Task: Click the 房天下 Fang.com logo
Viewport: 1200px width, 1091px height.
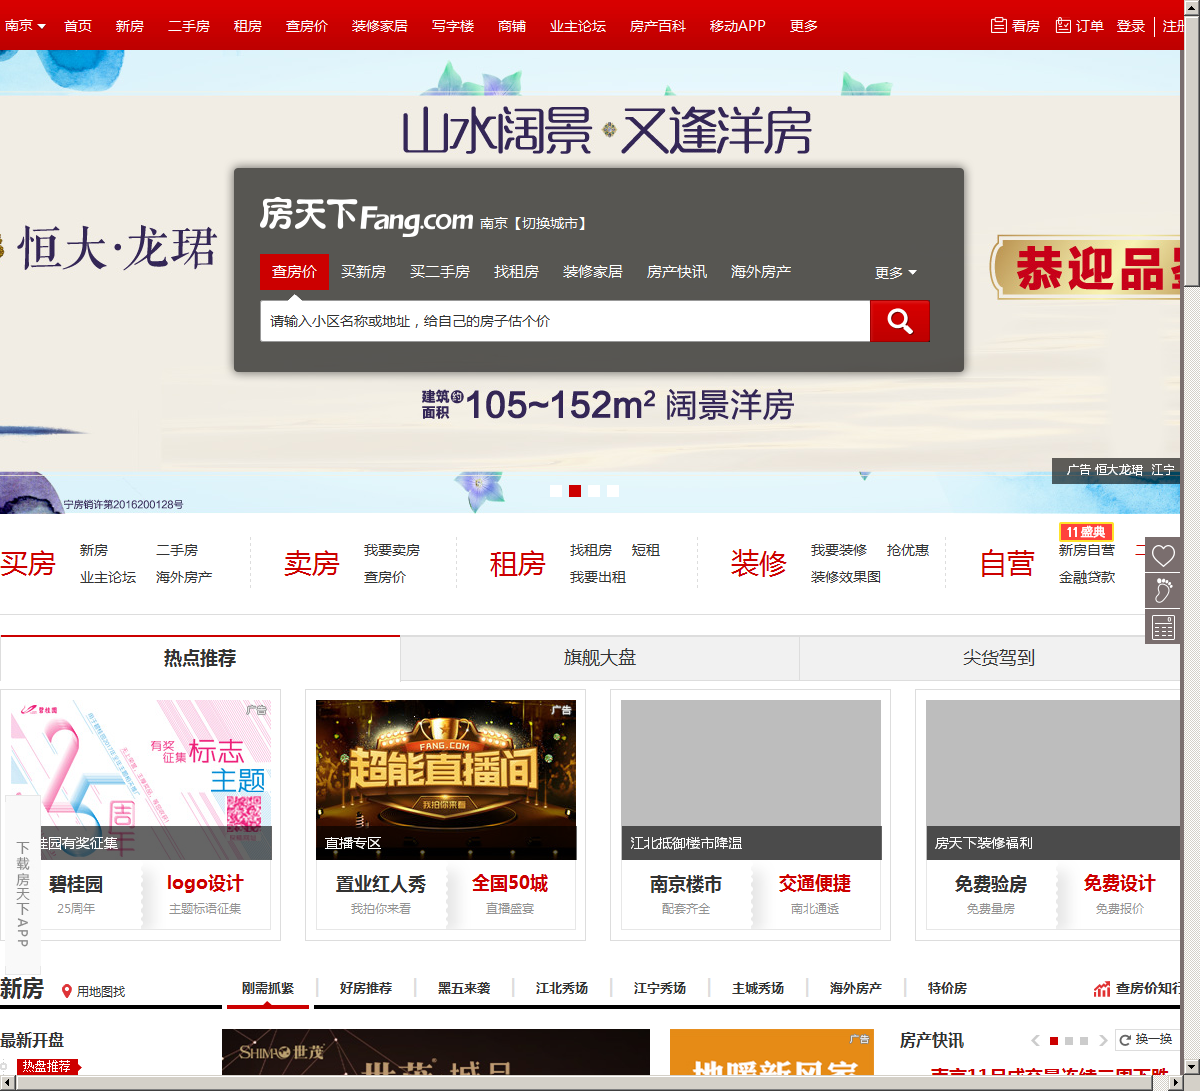Action: 366,215
